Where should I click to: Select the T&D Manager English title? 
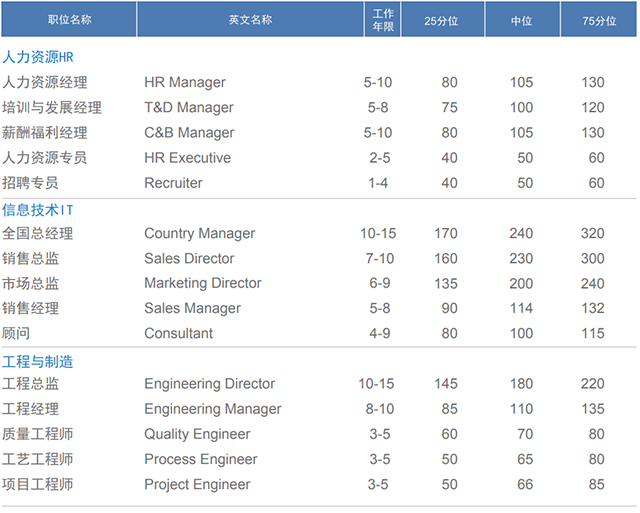point(189,107)
